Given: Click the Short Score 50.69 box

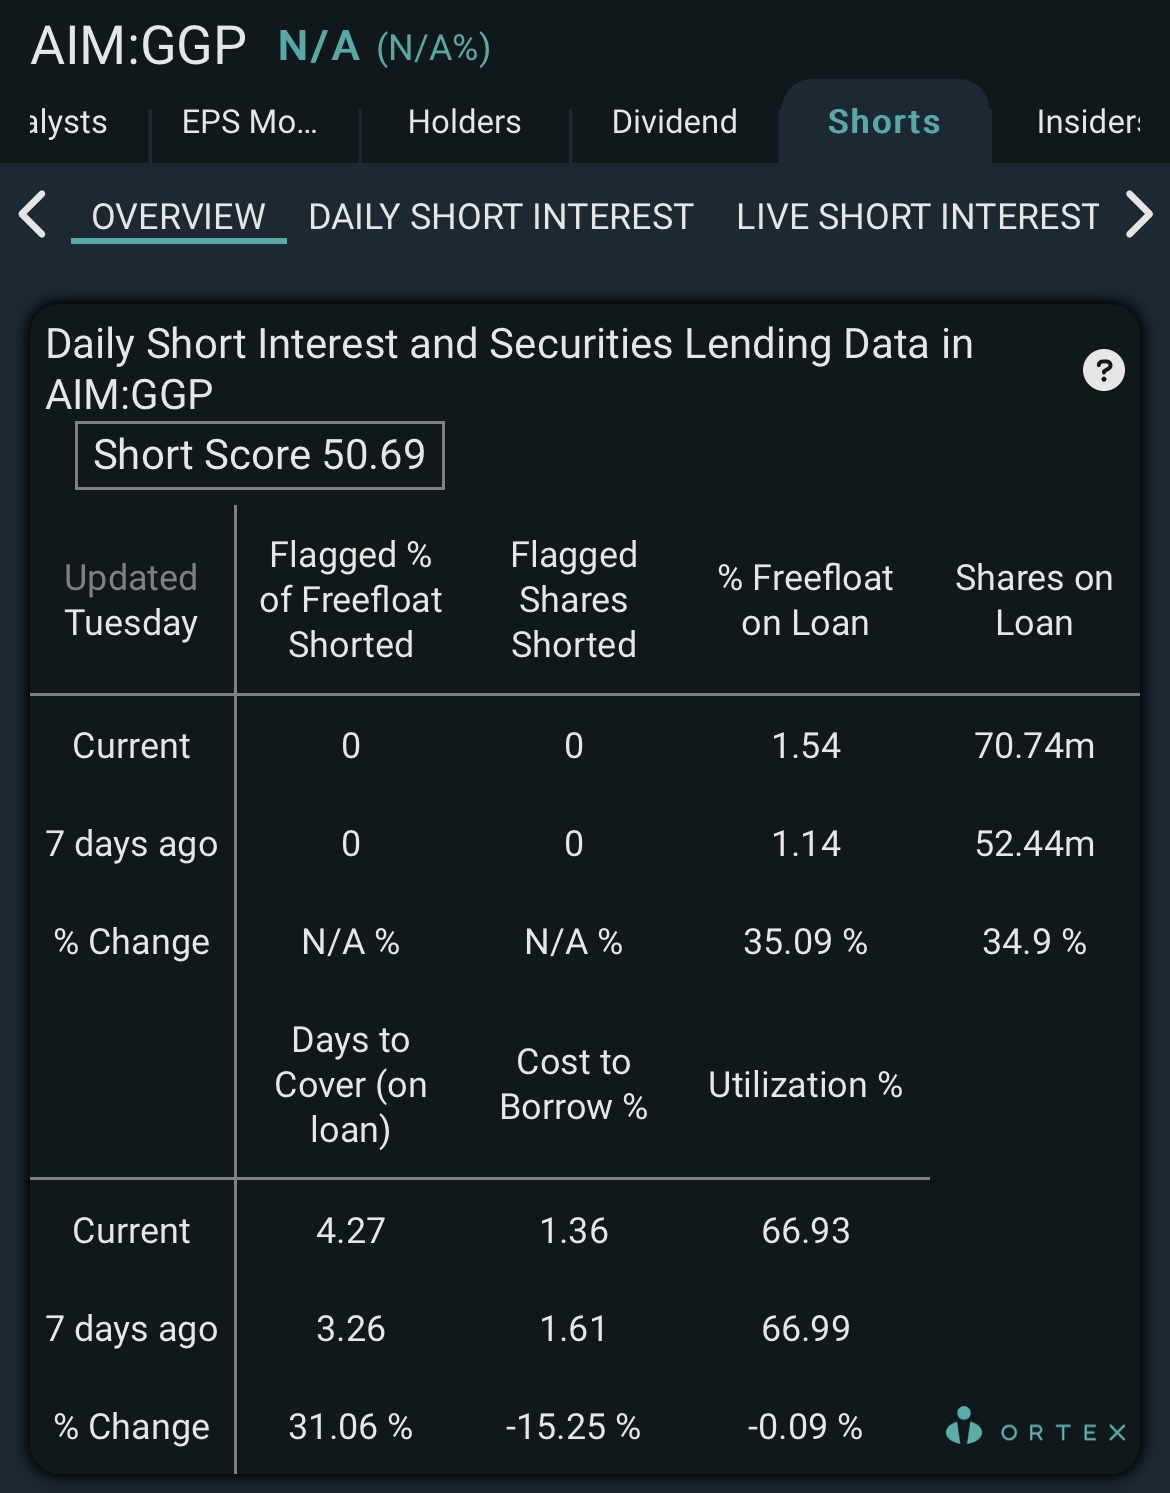Looking at the screenshot, I should tap(260, 455).
